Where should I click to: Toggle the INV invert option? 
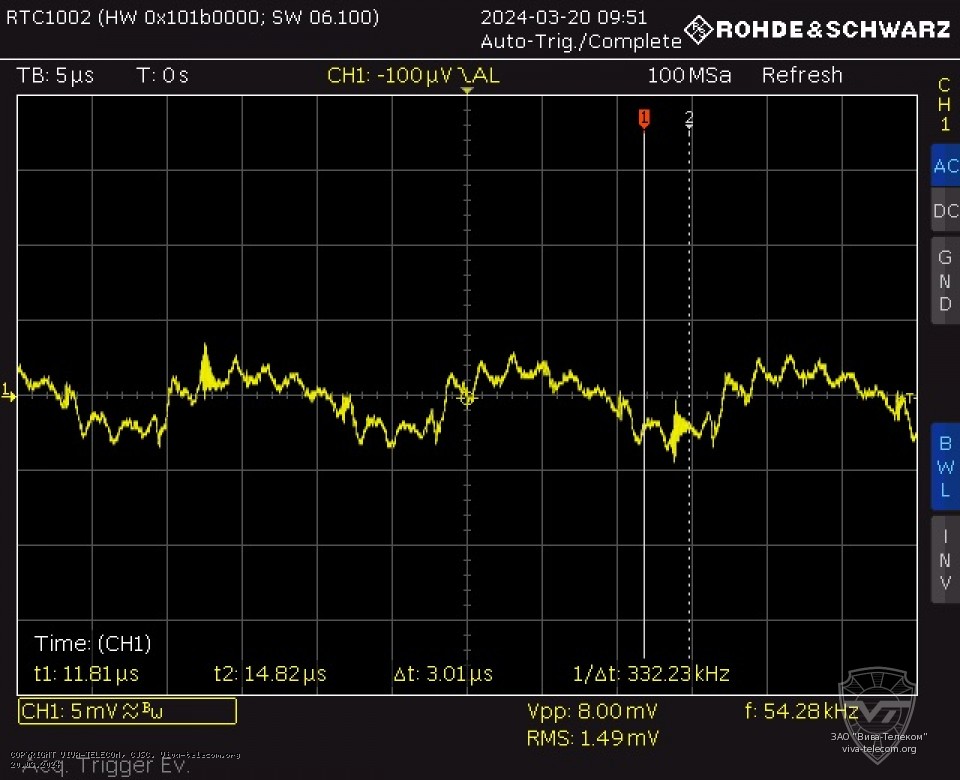point(944,558)
